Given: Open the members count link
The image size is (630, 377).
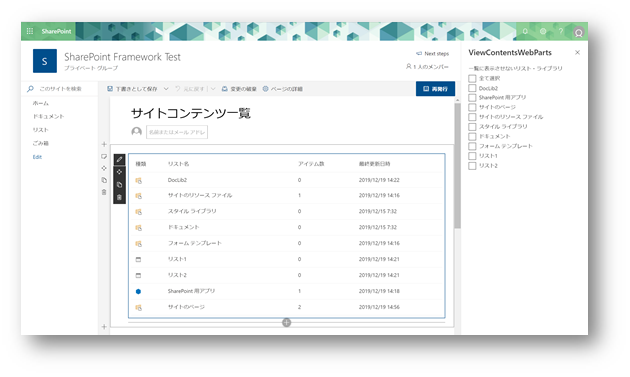Looking at the screenshot, I should (x=428, y=67).
